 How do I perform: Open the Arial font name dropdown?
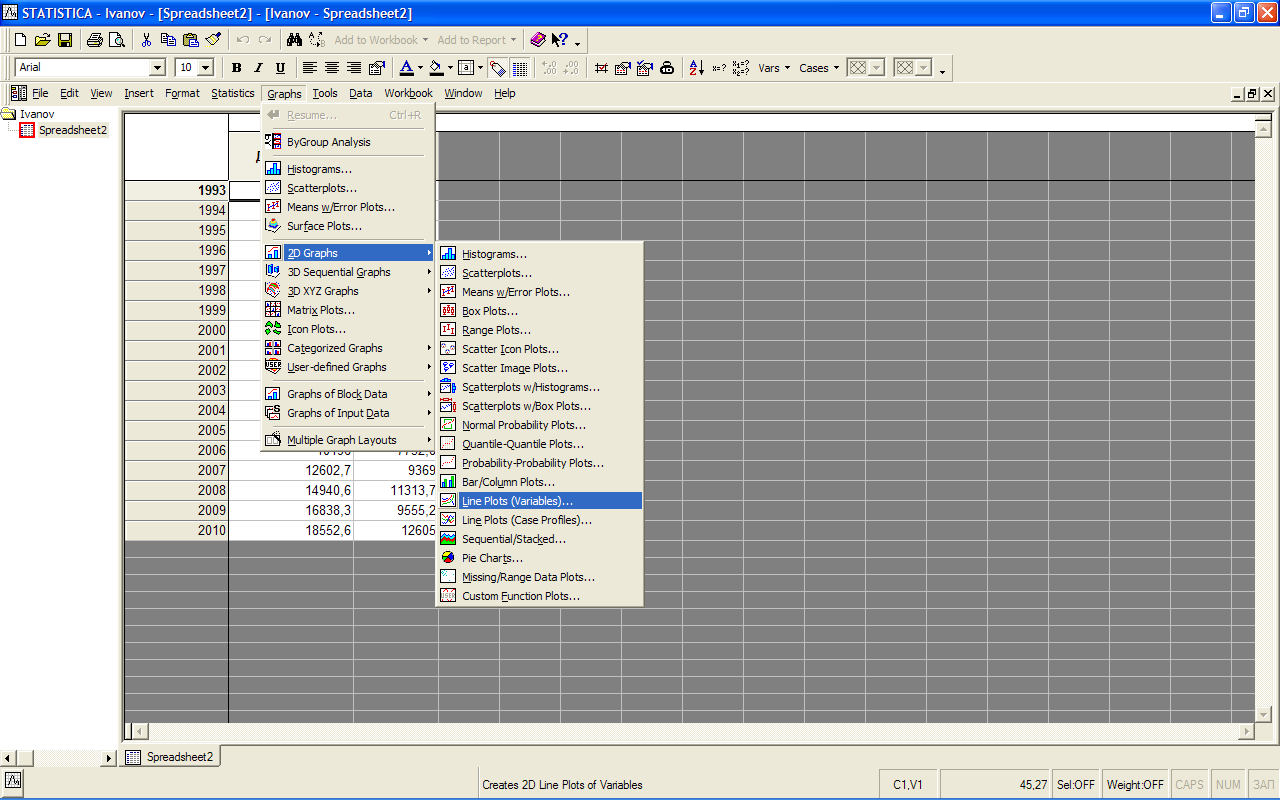pos(157,68)
